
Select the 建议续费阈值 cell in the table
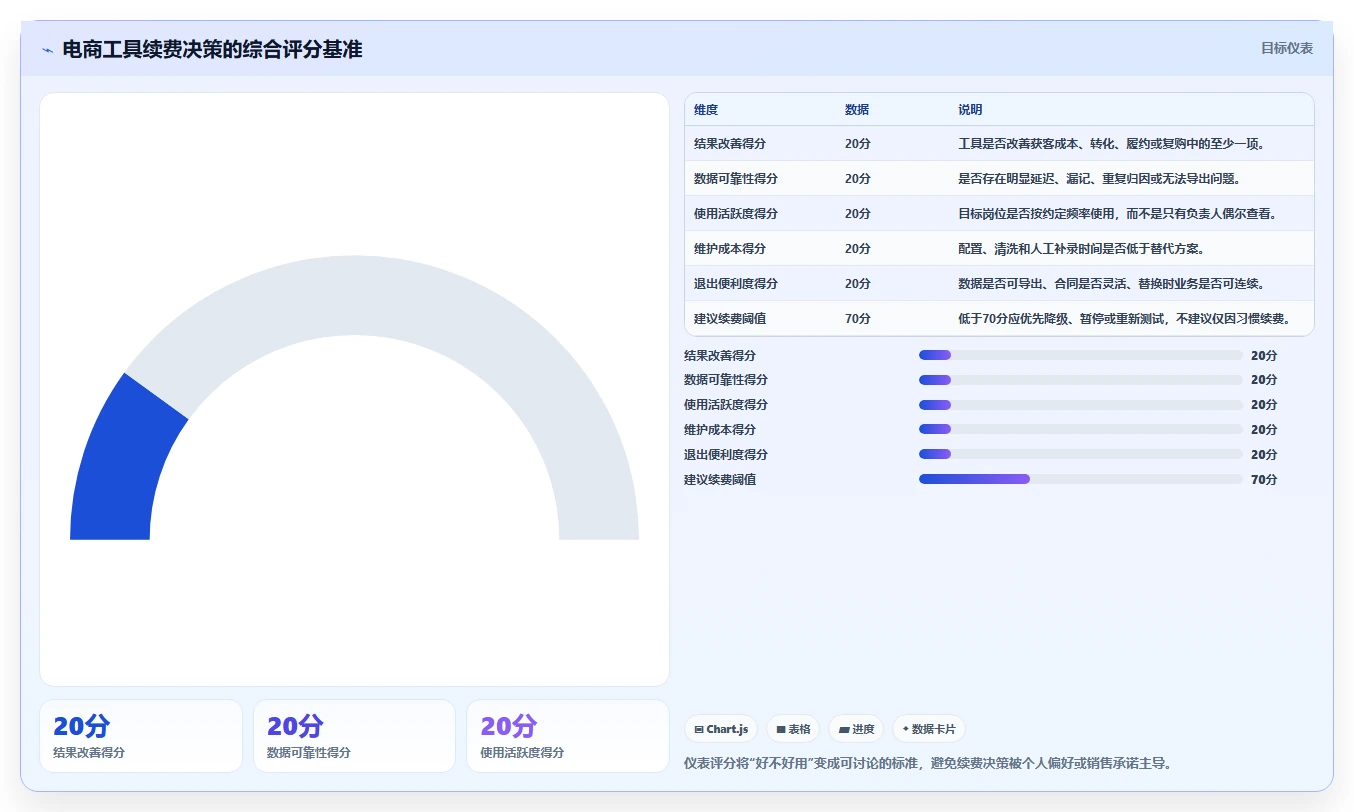coord(730,319)
